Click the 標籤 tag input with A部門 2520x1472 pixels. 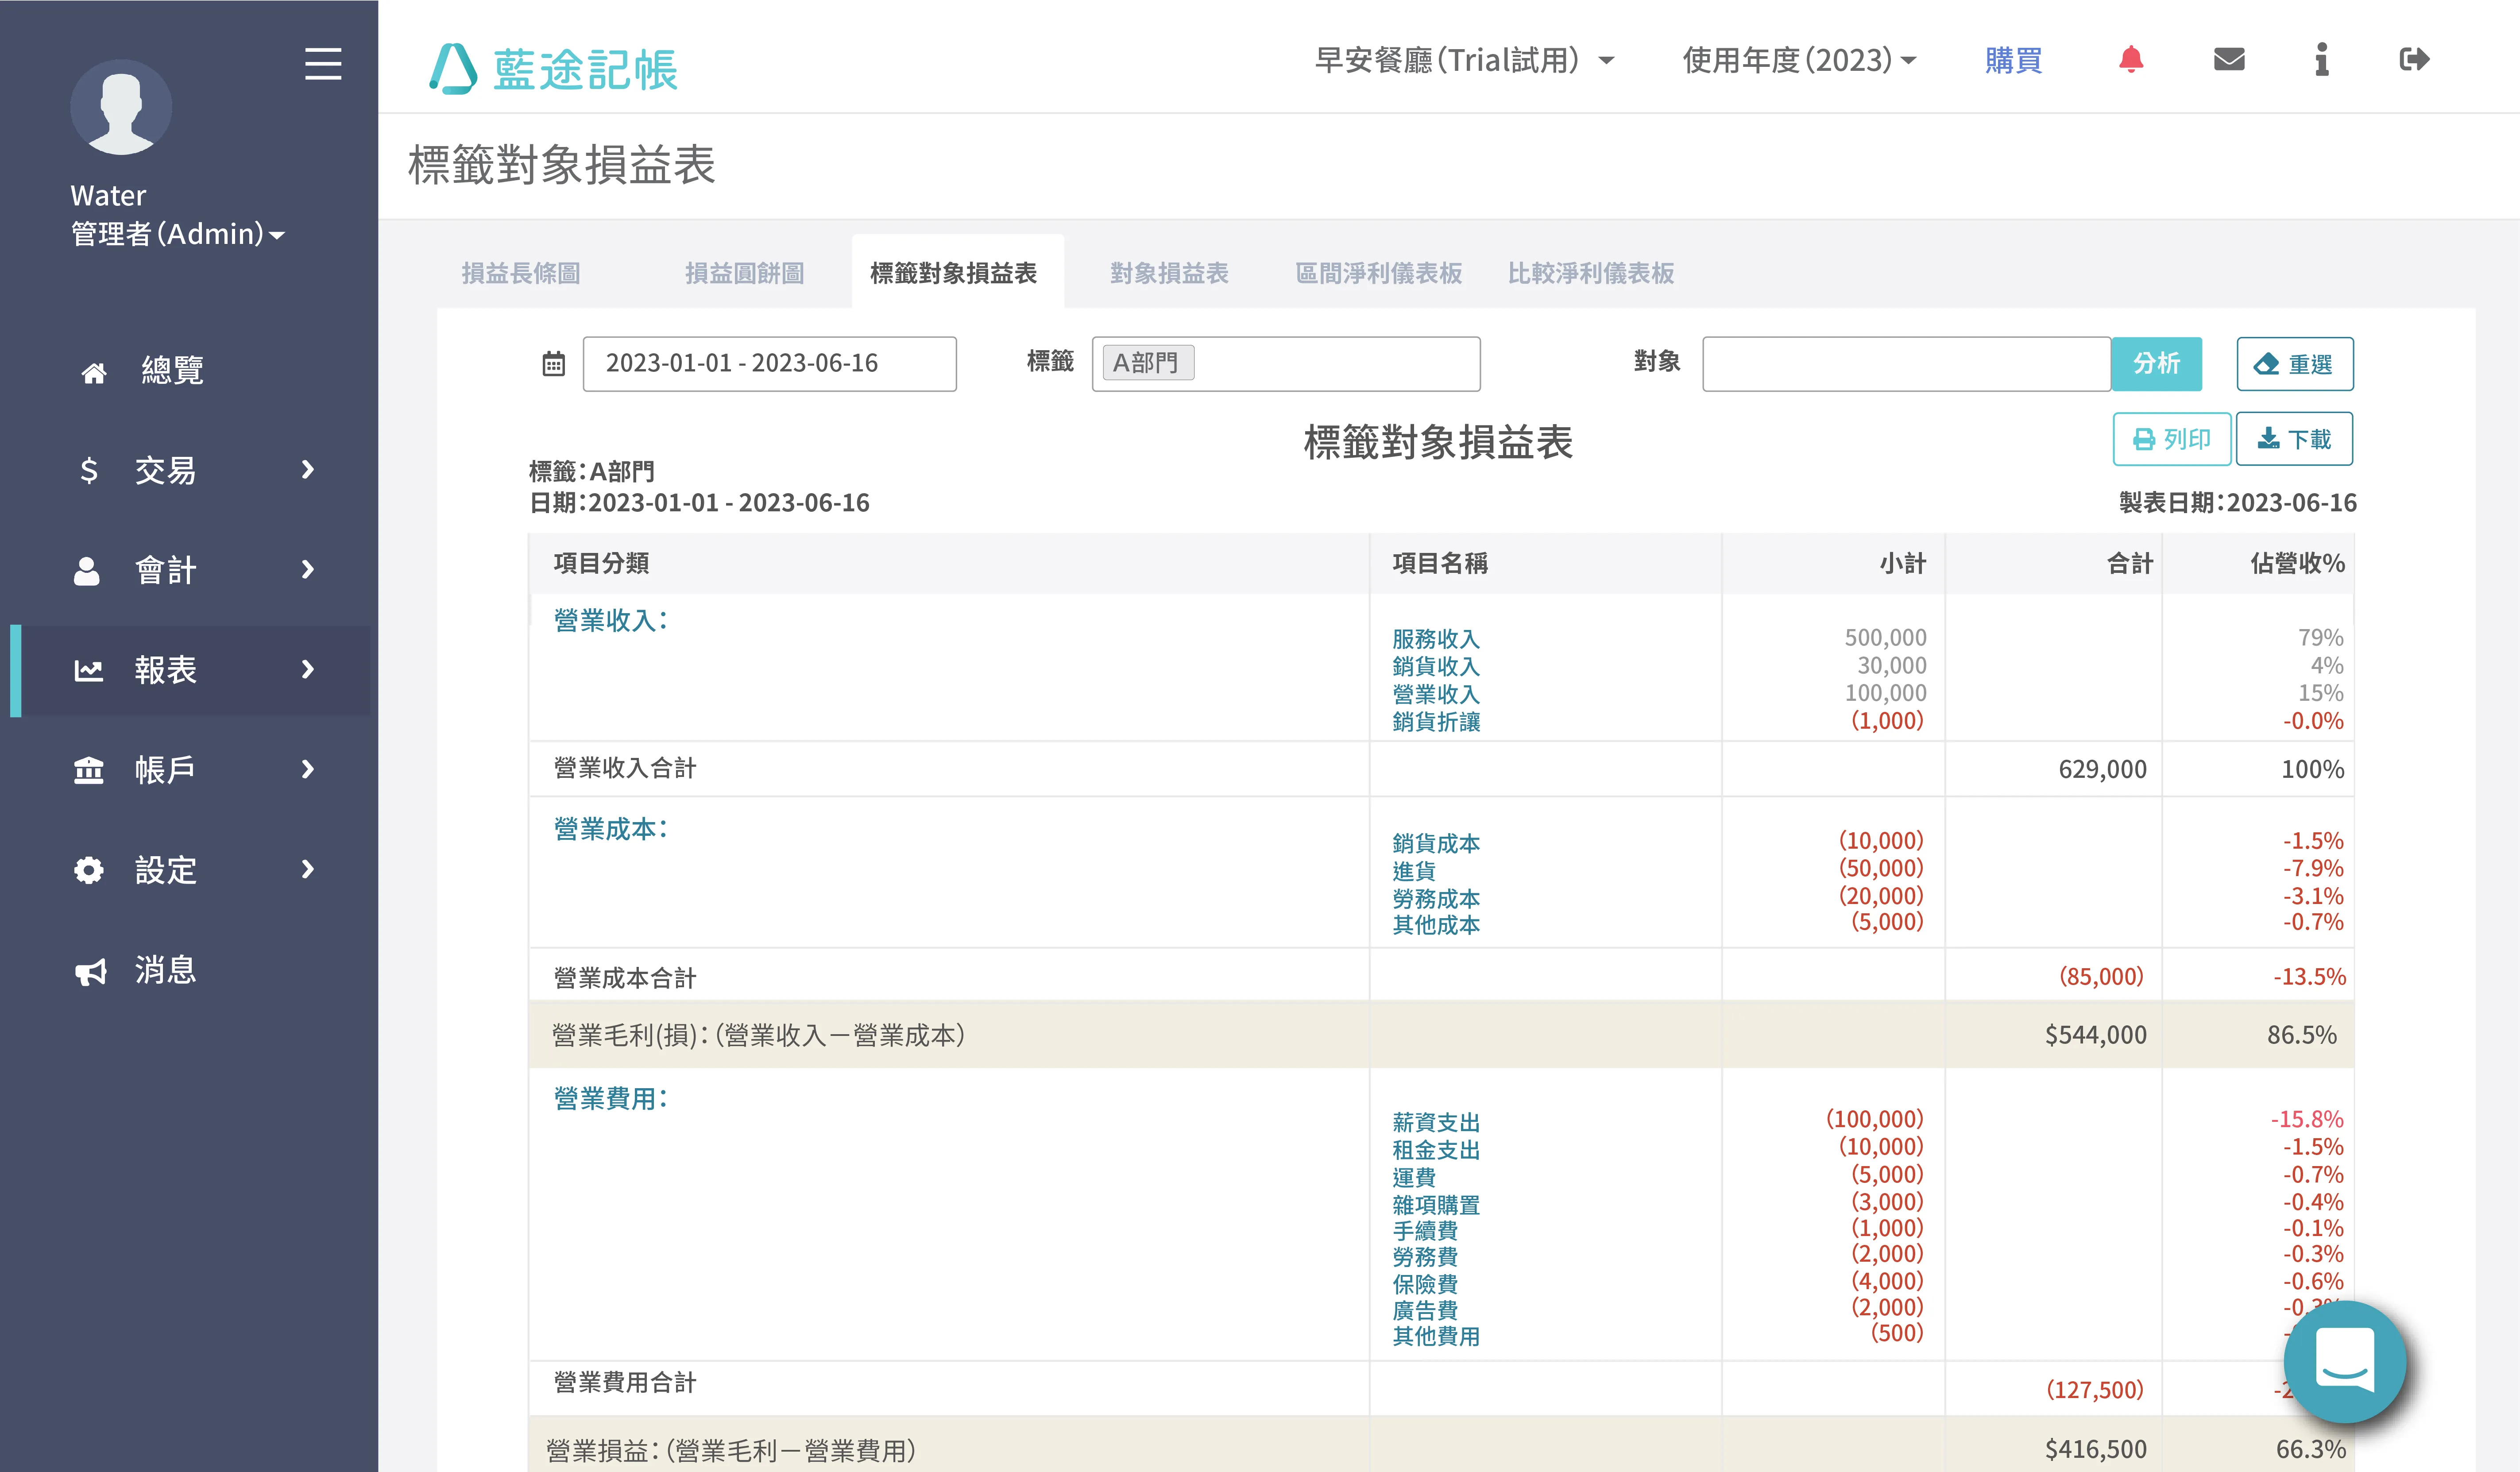tap(1286, 364)
